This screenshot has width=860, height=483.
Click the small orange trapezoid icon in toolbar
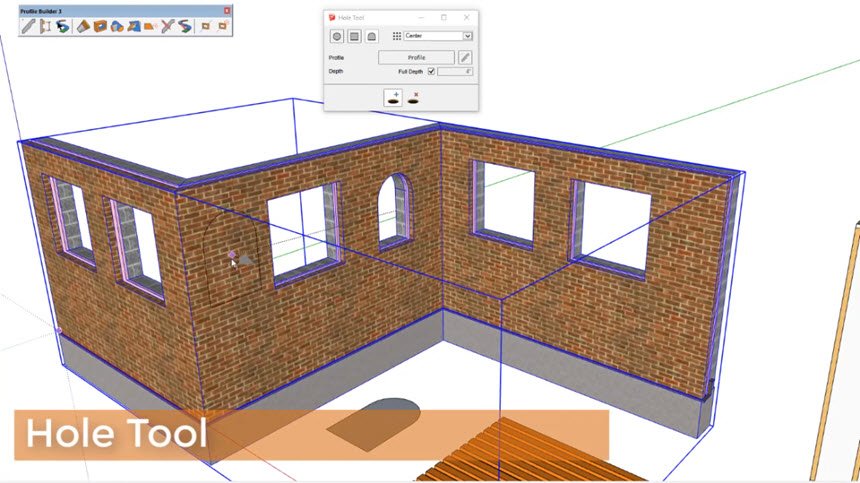click(149, 26)
